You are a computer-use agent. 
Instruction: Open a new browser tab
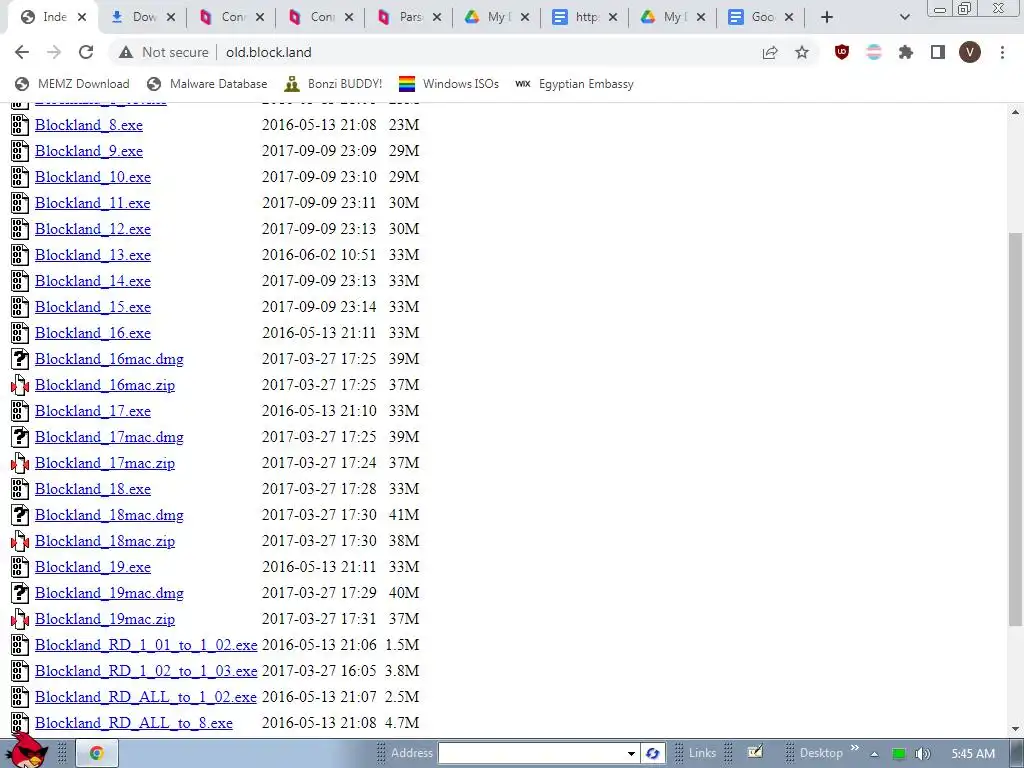coord(827,17)
